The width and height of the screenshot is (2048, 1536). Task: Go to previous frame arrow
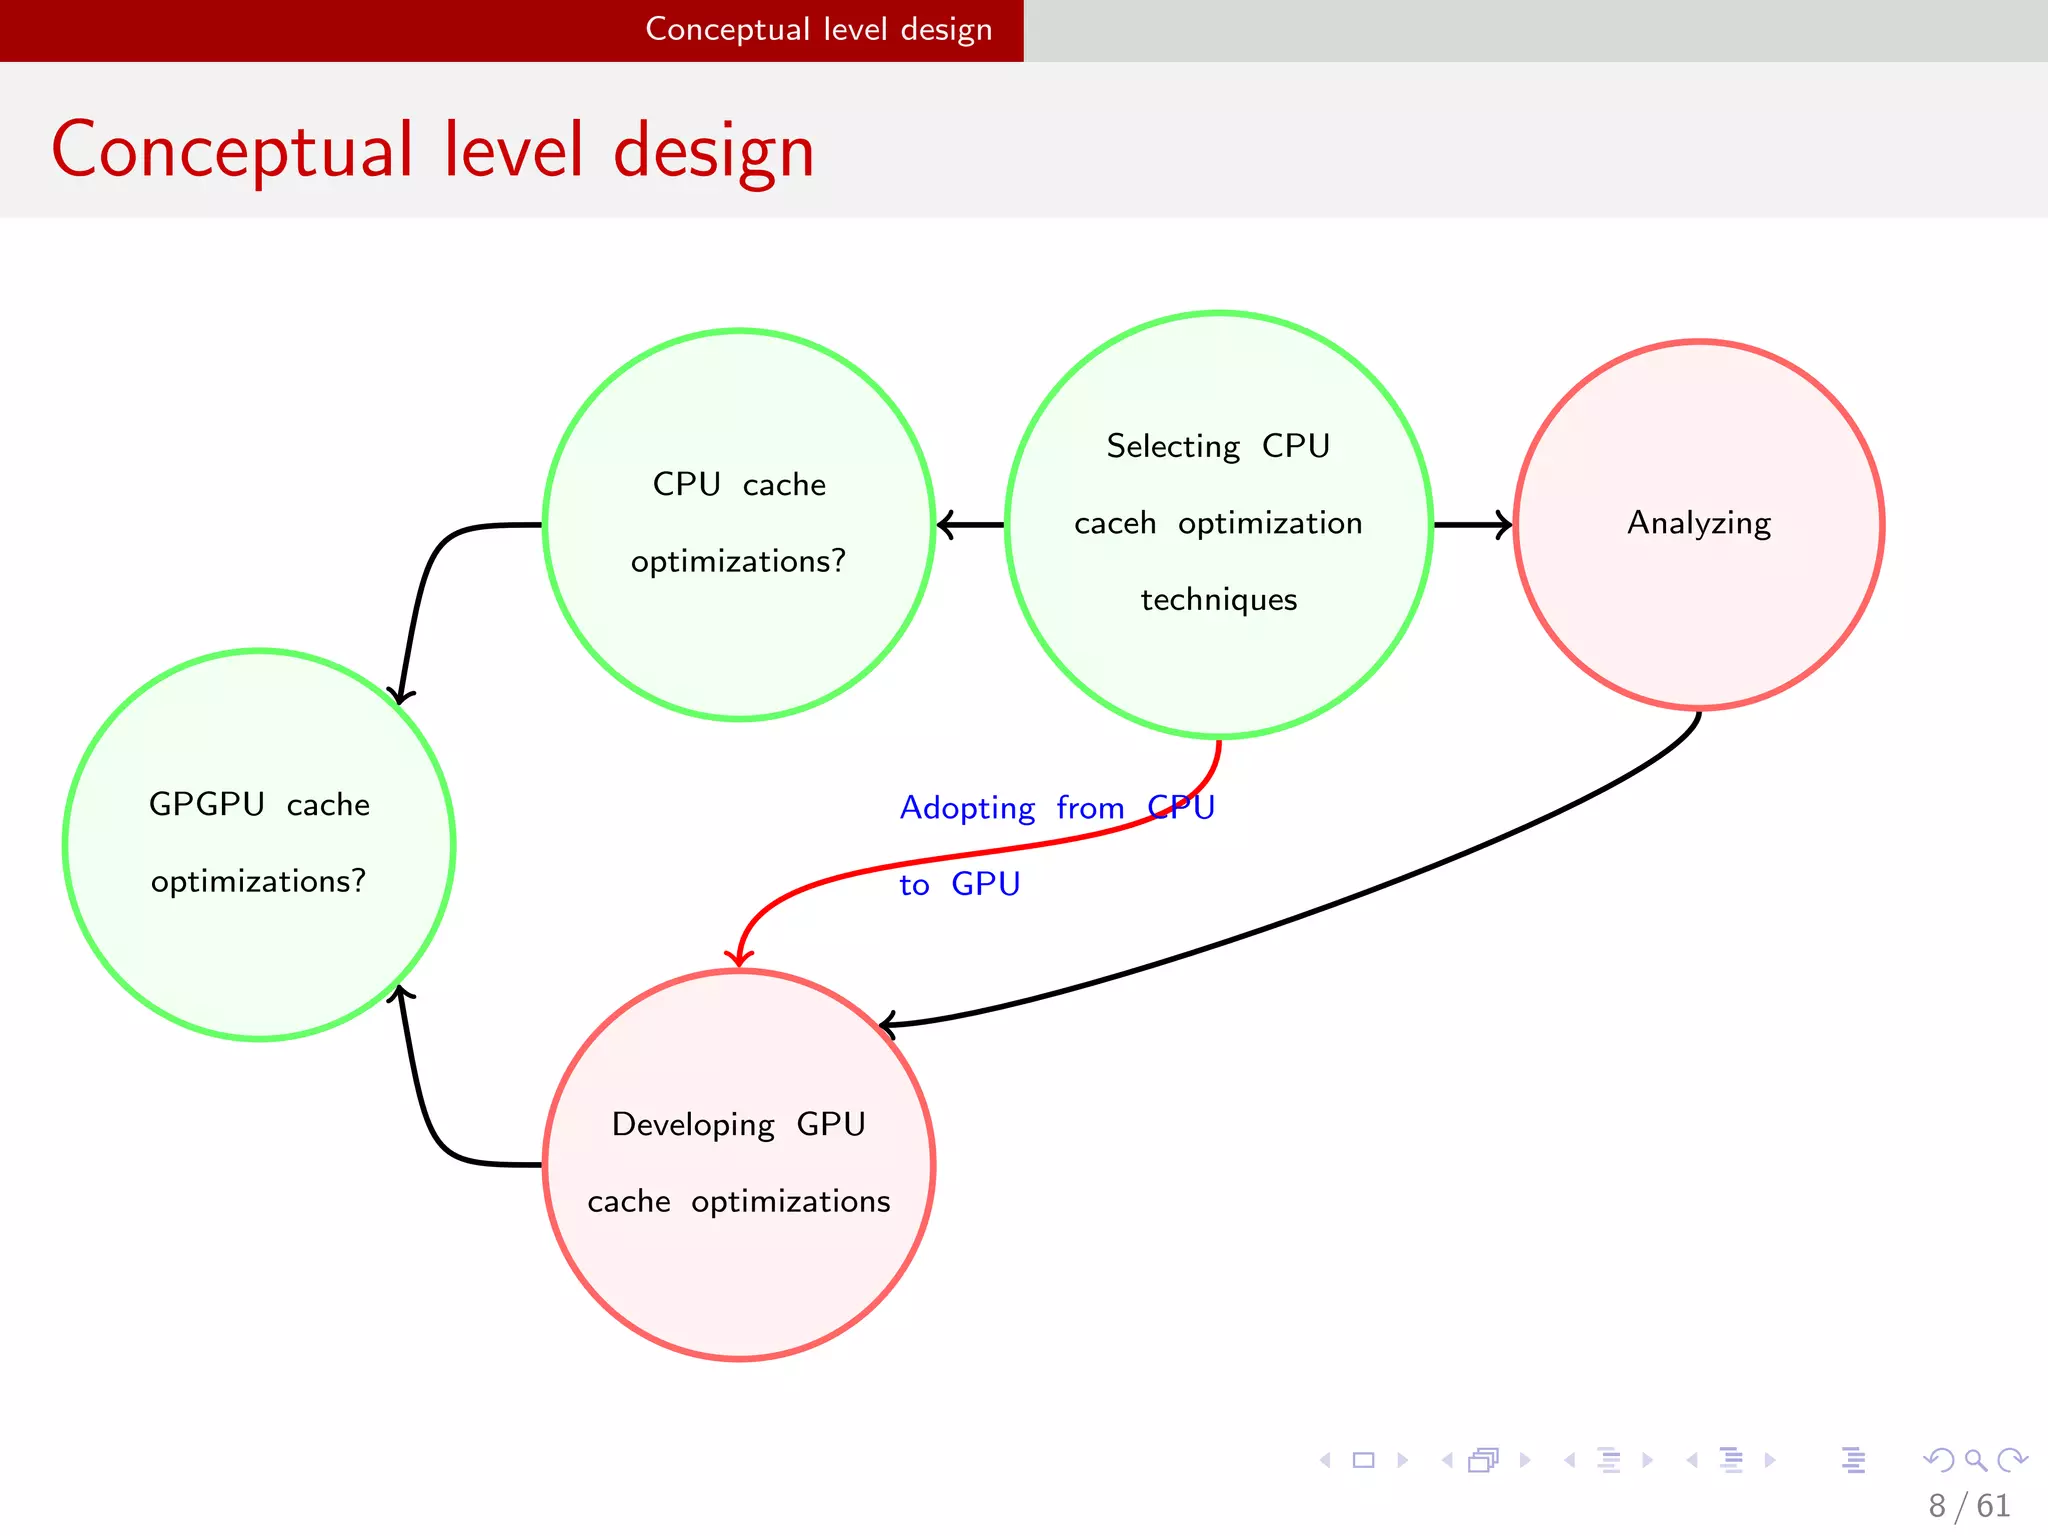pyautogui.click(x=1447, y=1460)
